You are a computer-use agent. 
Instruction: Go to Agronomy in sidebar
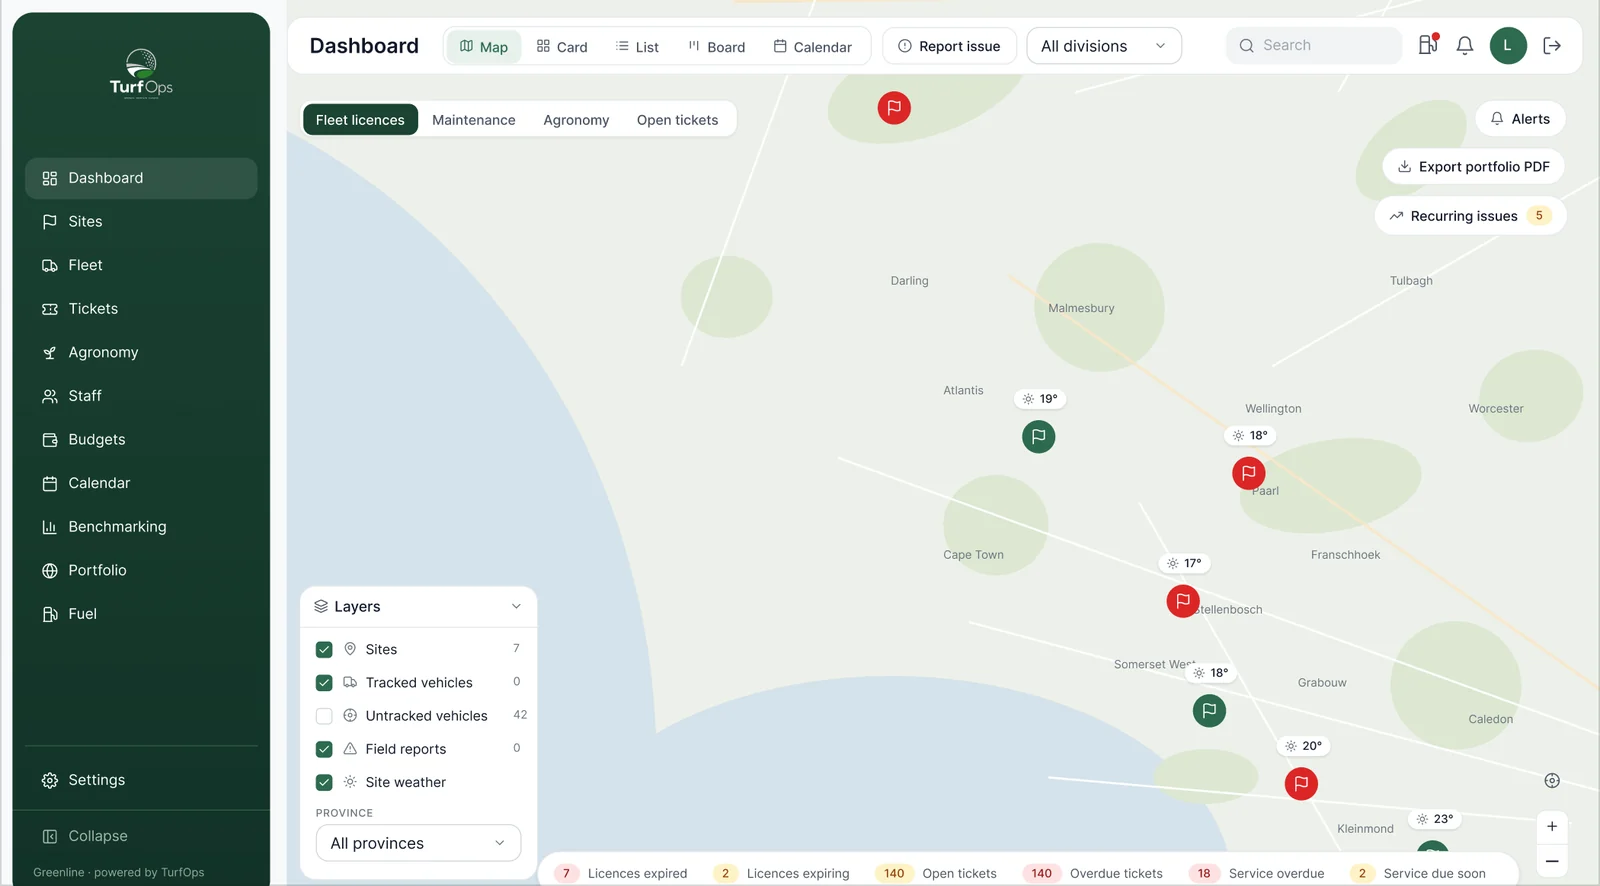click(141, 352)
